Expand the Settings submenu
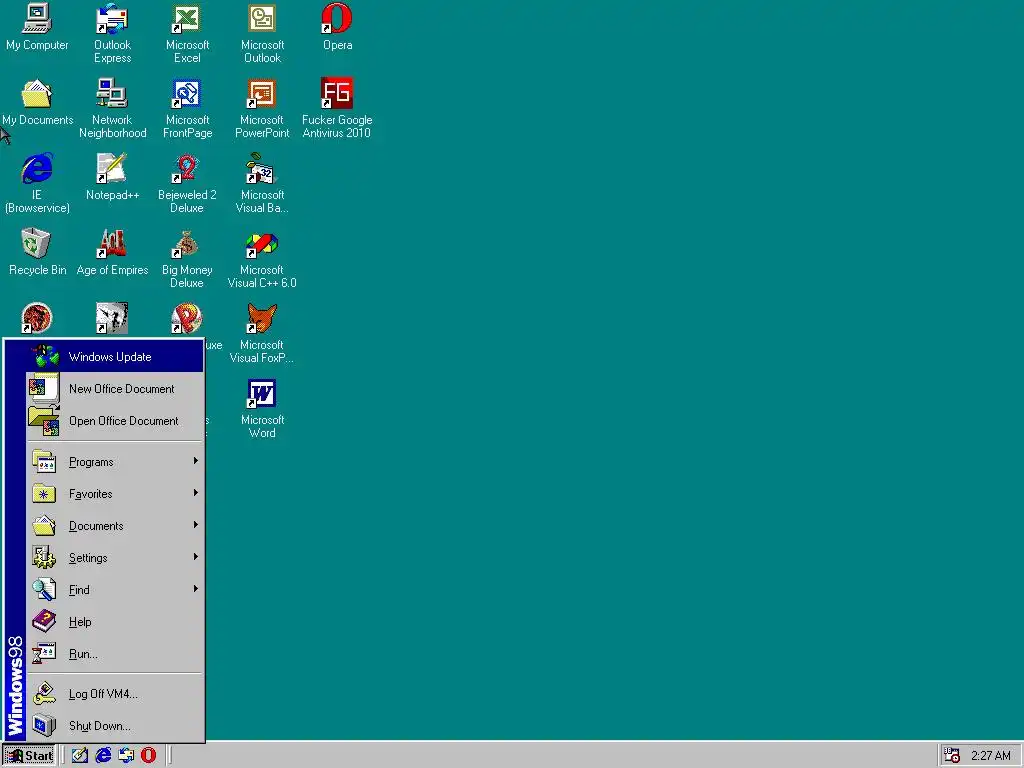This screenshot has height=768, width=1024. (x=115, y=558)
